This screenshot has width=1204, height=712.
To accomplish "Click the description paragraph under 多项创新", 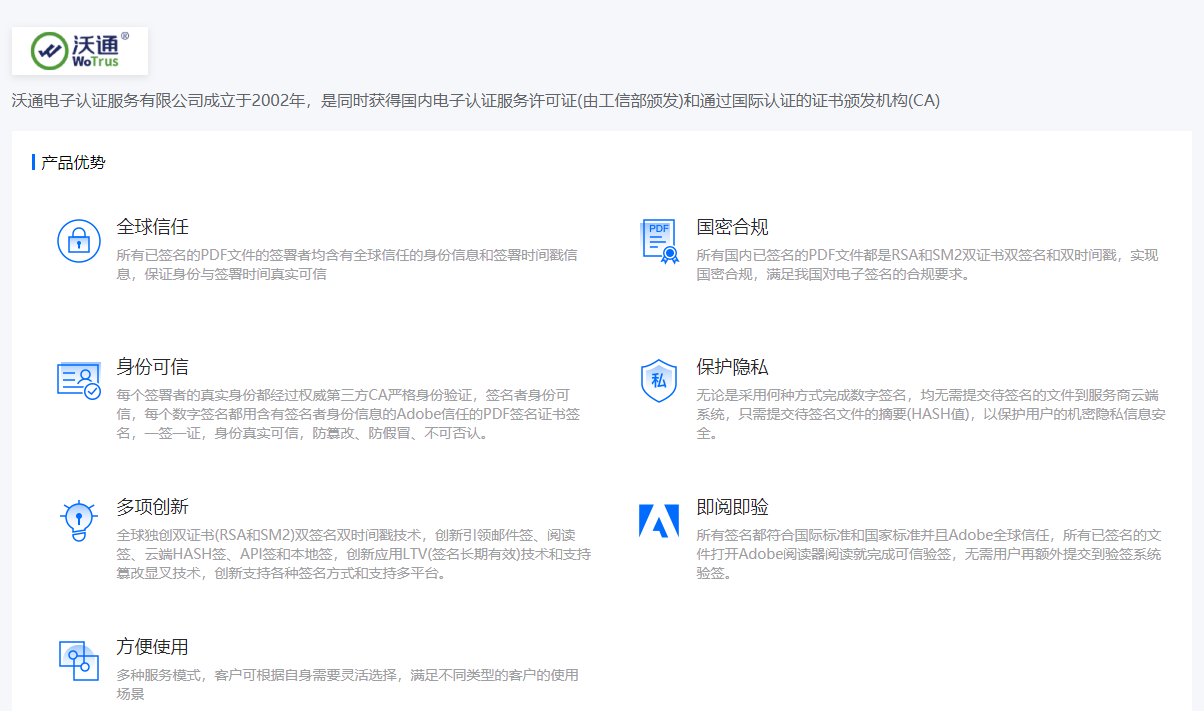I will [352, 554].
